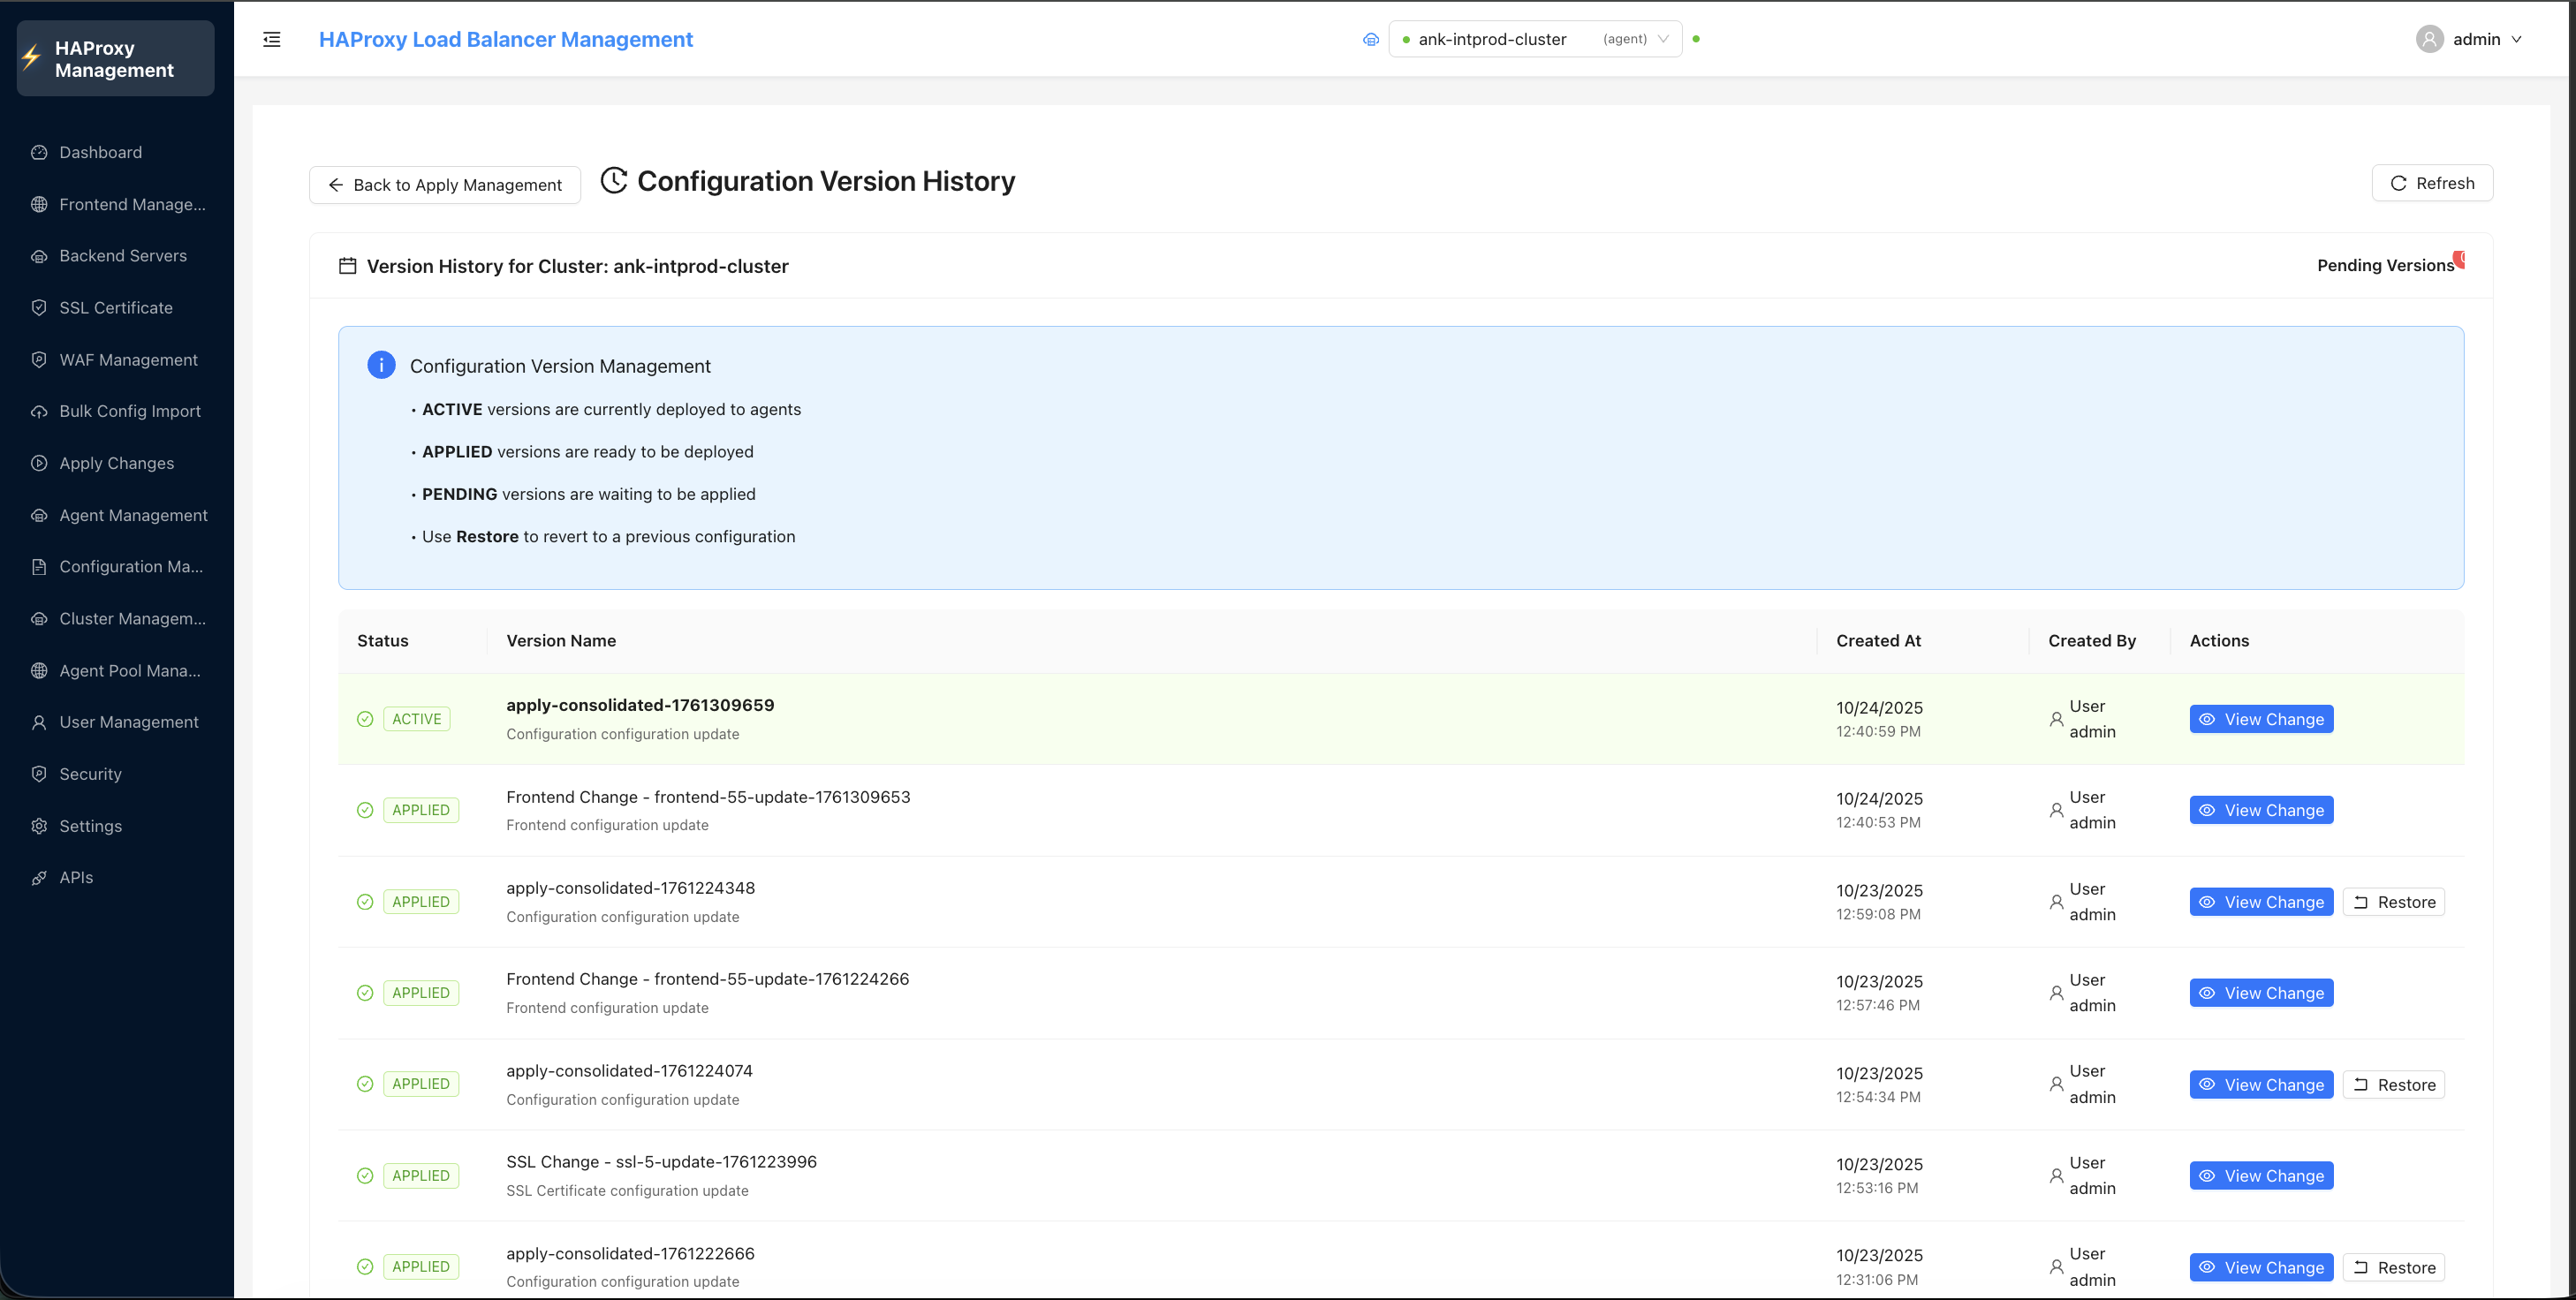
Task: Select SSL Change - ssl-5-update-1761223996 name
Action: (x=661, y=1162)
